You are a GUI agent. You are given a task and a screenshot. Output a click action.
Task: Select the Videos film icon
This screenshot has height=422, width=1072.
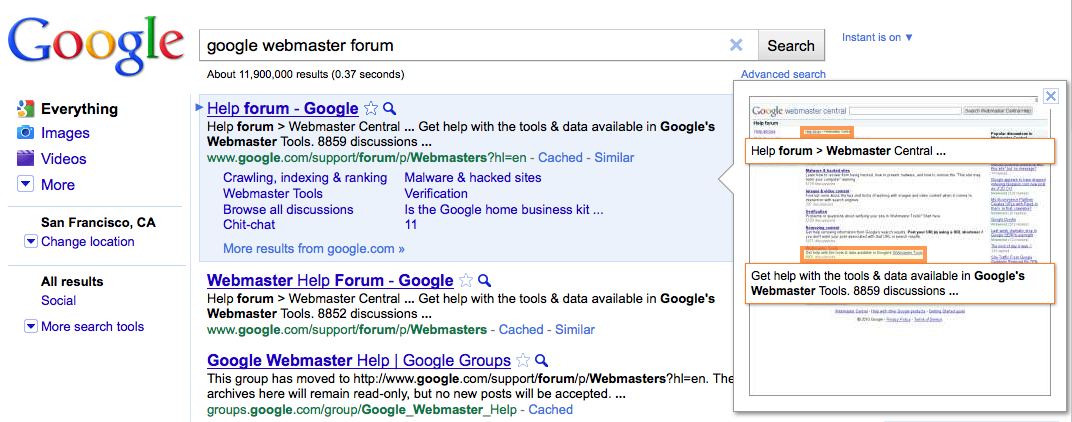pyautogui.click(x=27, y=158)
